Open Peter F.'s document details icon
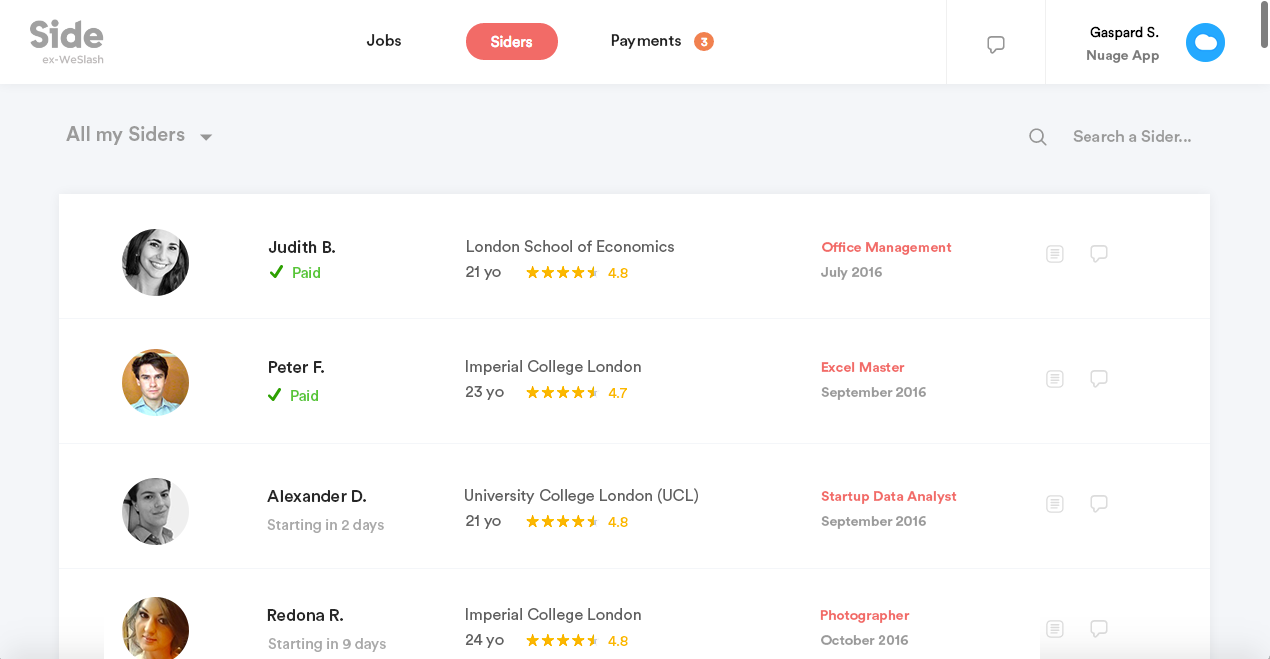Viewport: 1270px width, 659px height. click(x=1054, y=379)
